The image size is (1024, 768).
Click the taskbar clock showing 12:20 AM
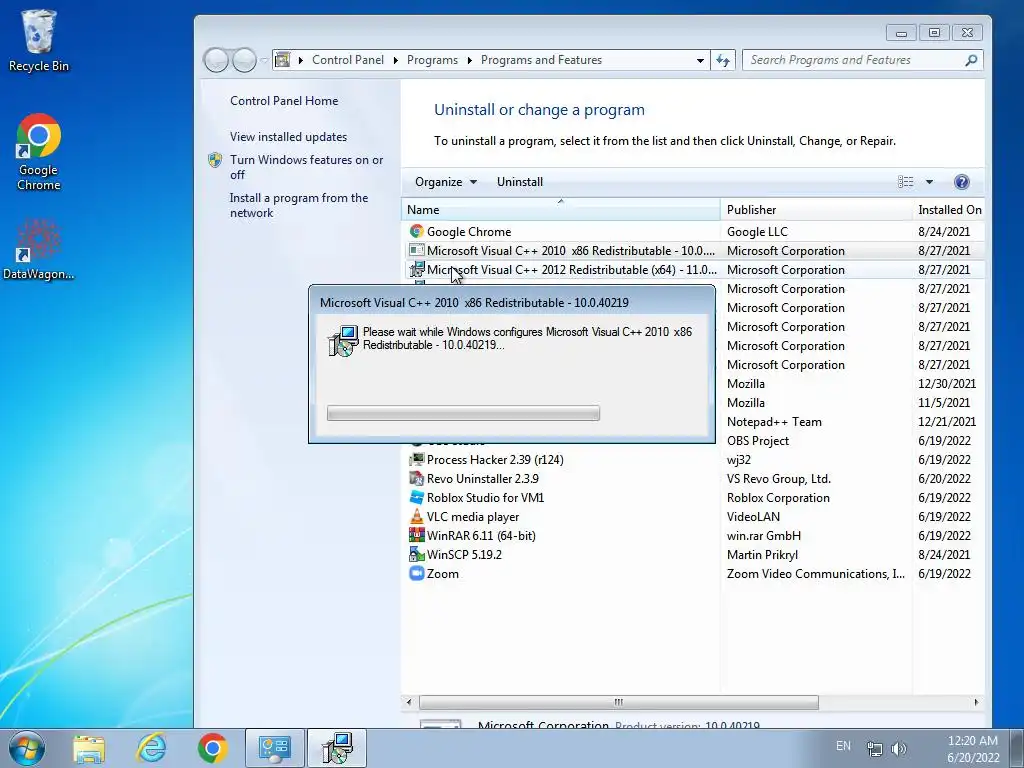point(972,748)
